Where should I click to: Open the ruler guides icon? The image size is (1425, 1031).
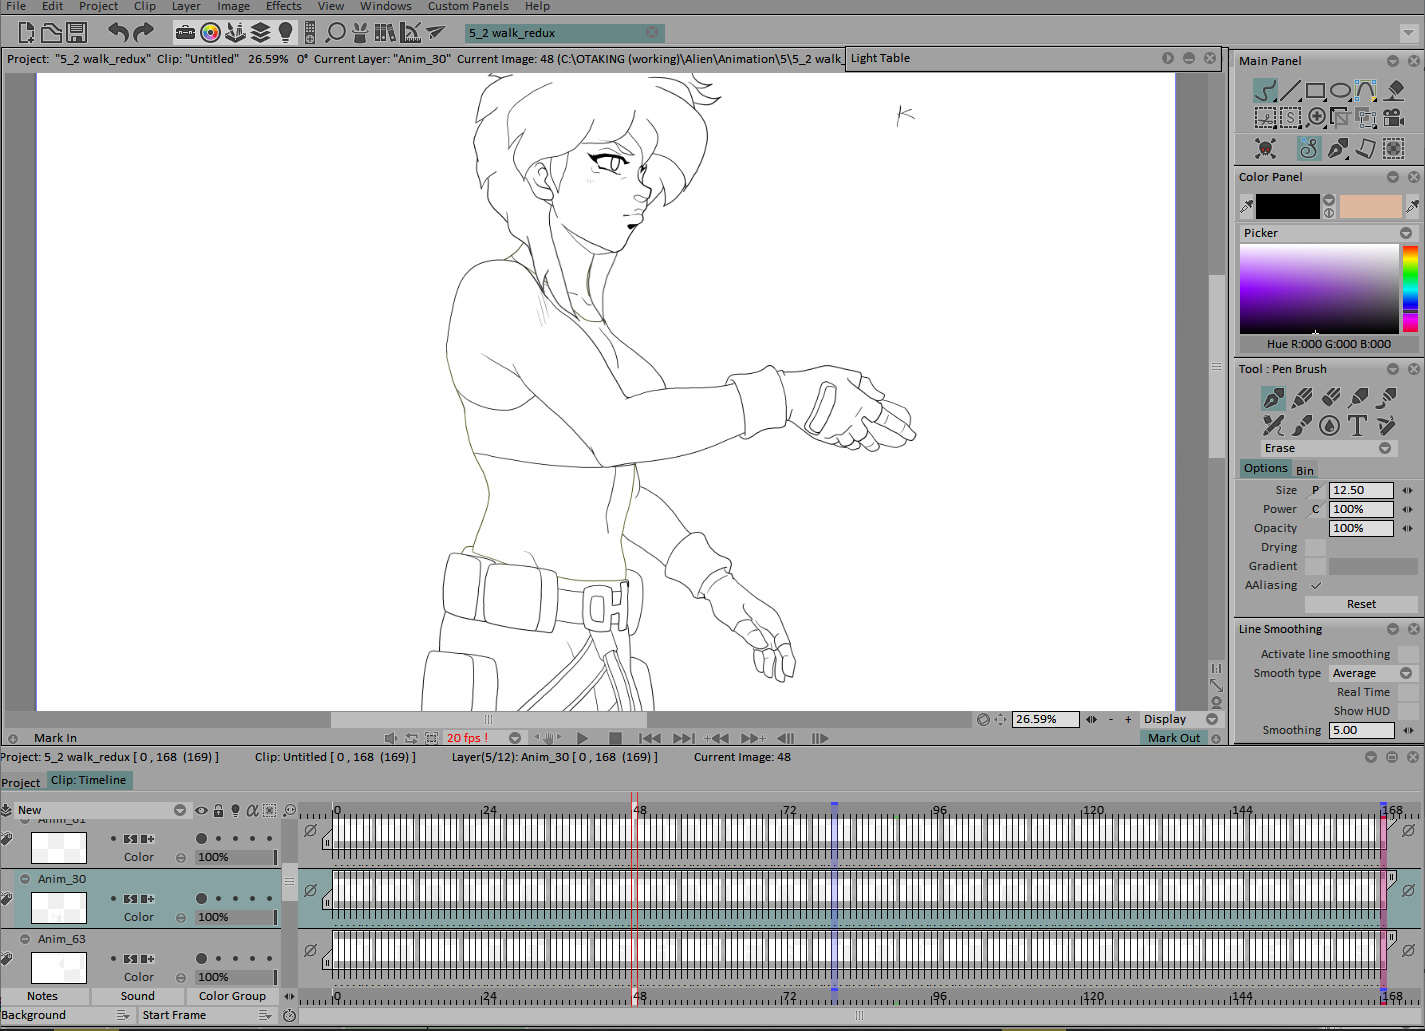pyautogui.click(x=410, y=33)
